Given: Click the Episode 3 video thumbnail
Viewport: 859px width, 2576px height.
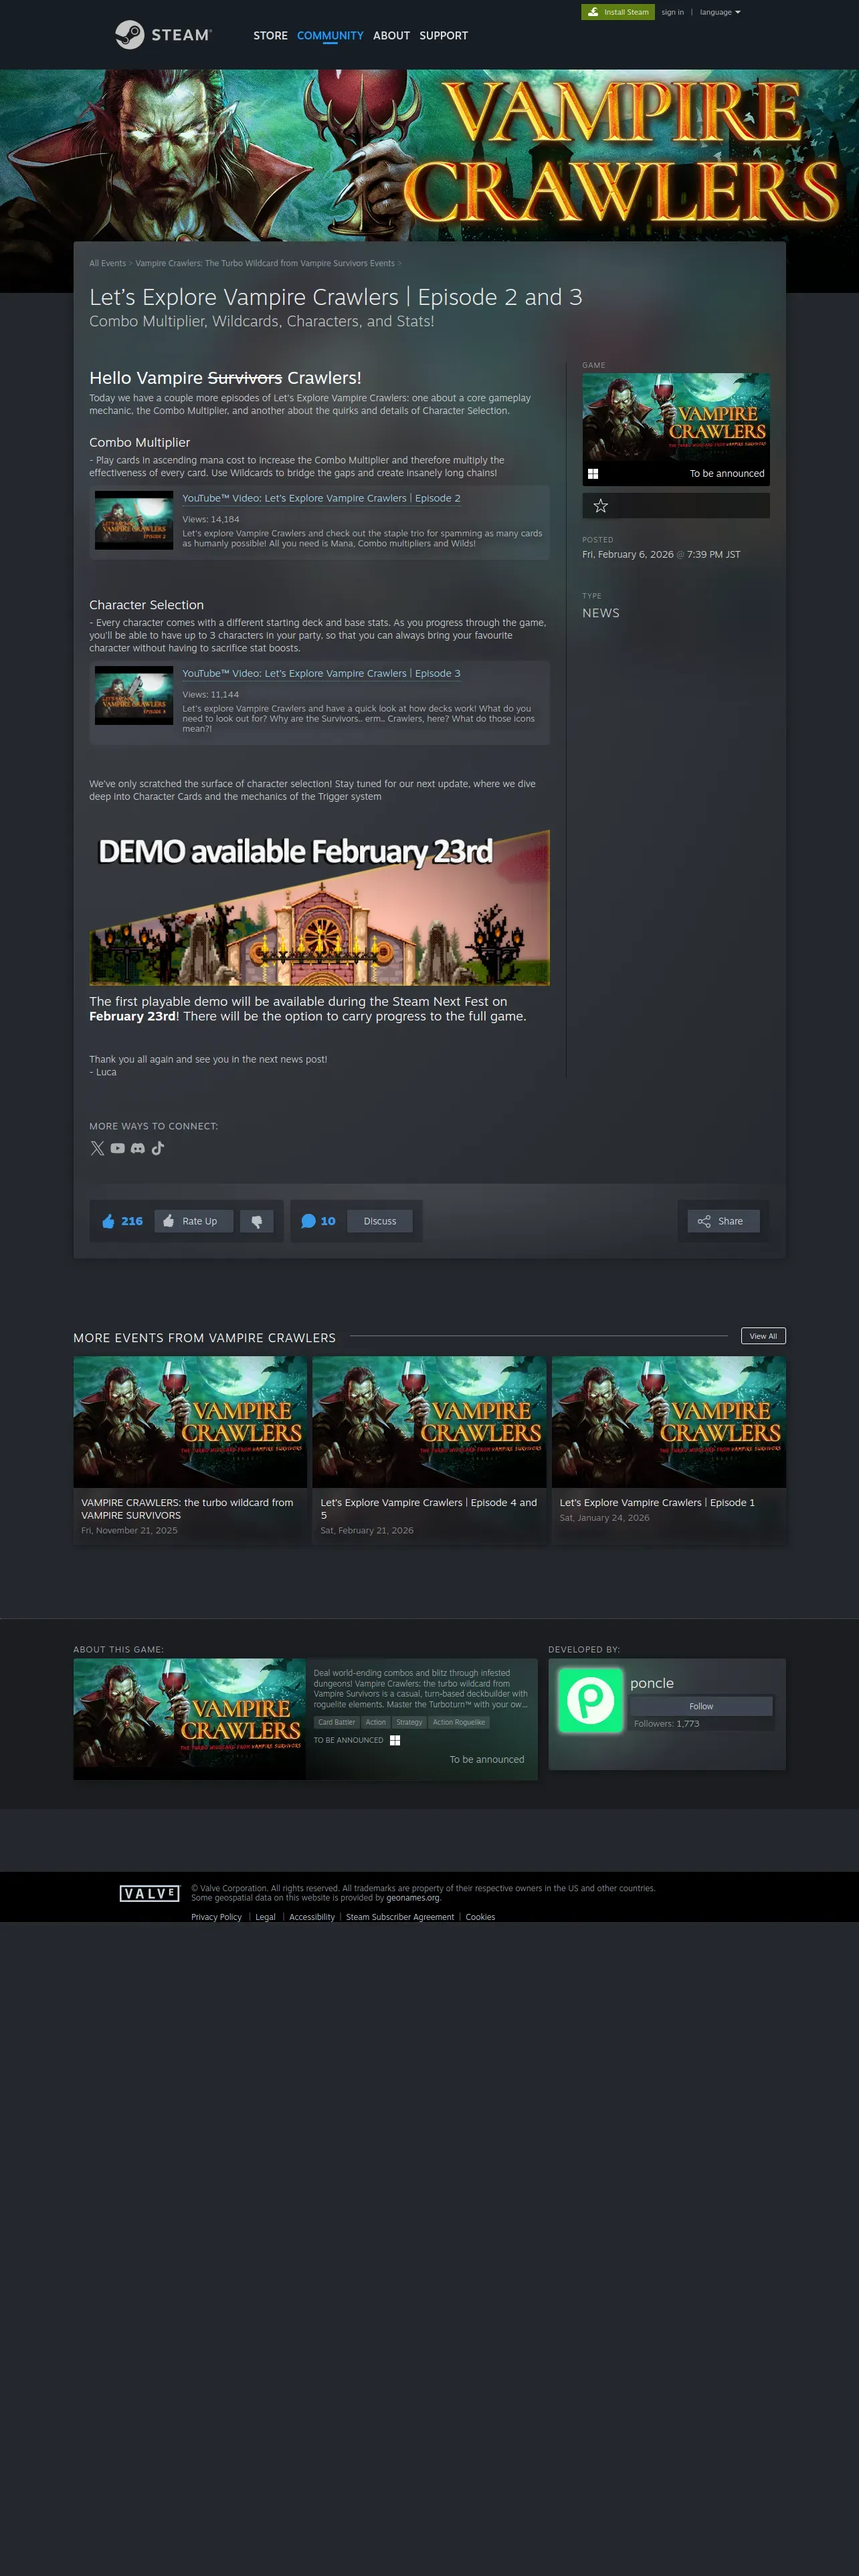Looking at the screenshot, I should (134, 695).
